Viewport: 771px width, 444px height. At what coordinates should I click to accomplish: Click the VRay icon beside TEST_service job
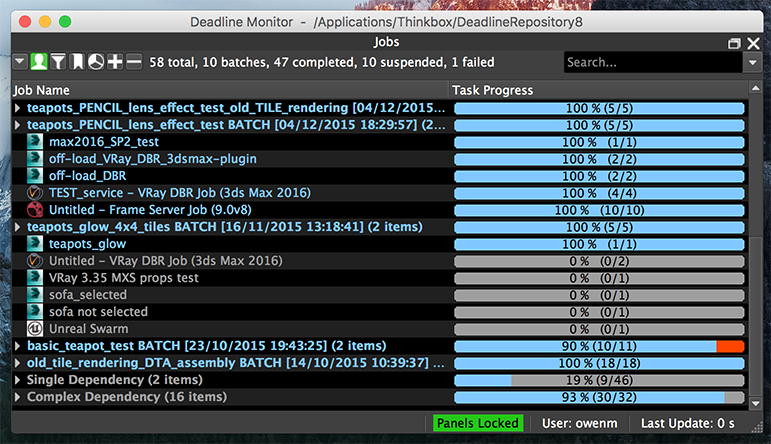click(35, 193)
